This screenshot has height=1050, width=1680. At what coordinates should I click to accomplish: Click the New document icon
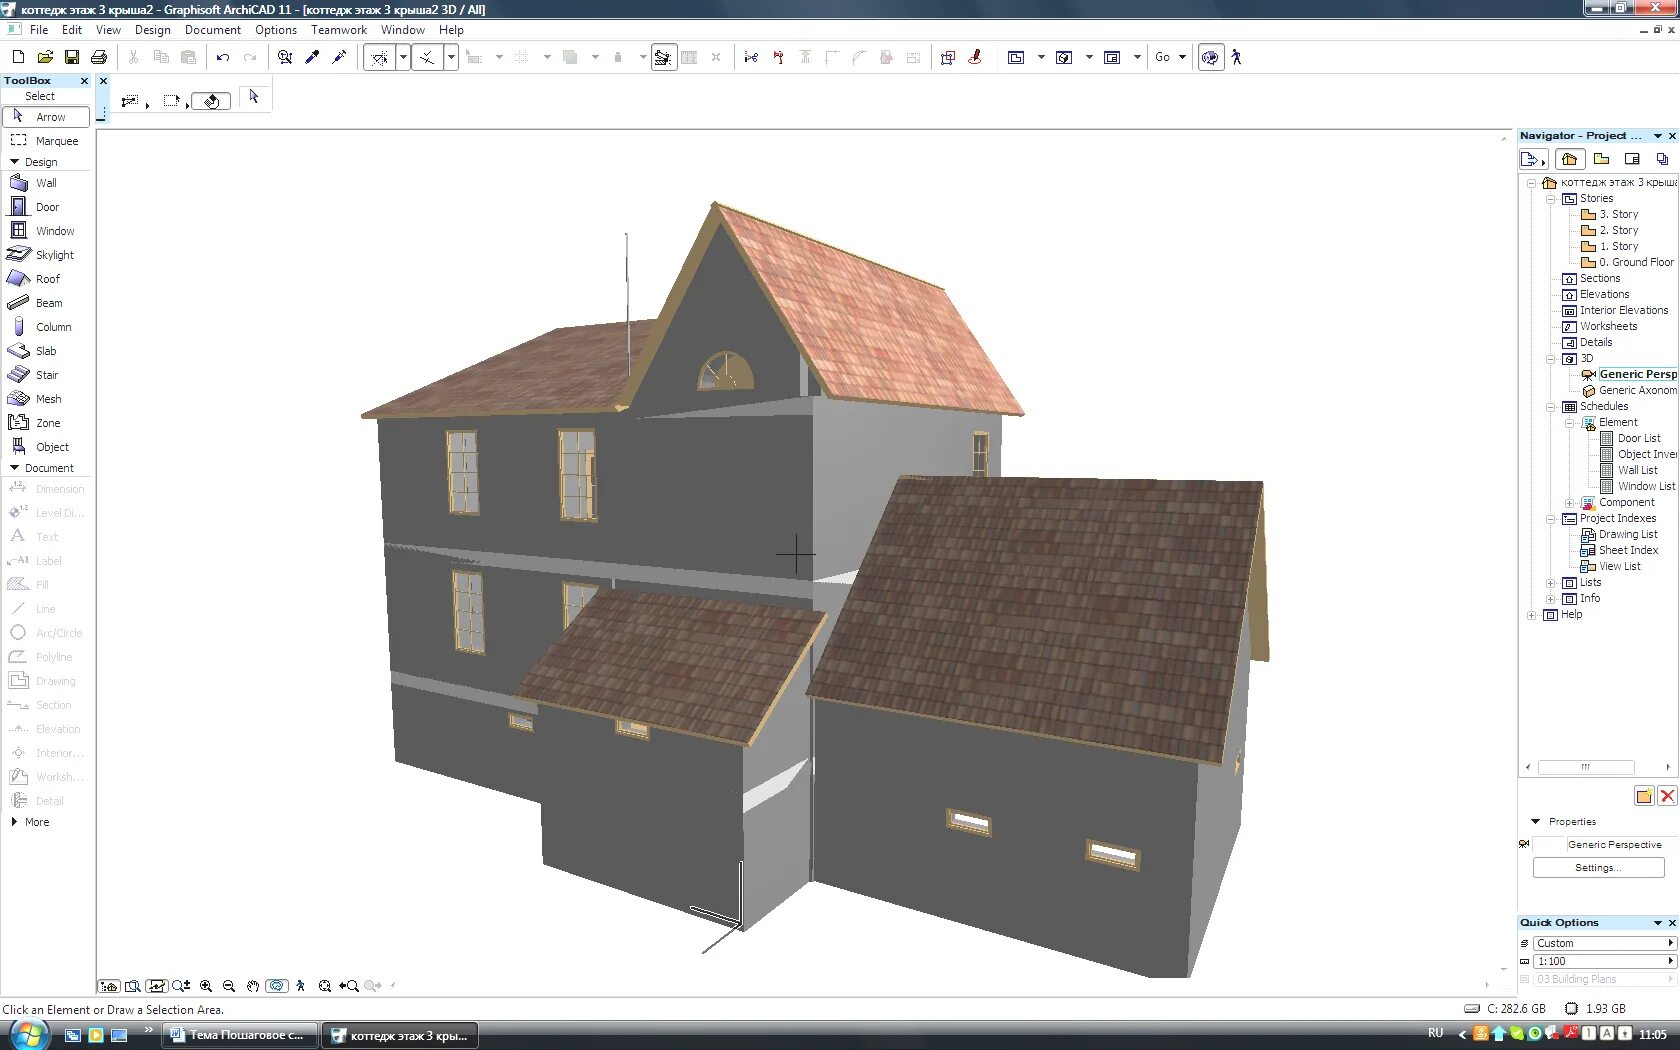tap(18, 57)
